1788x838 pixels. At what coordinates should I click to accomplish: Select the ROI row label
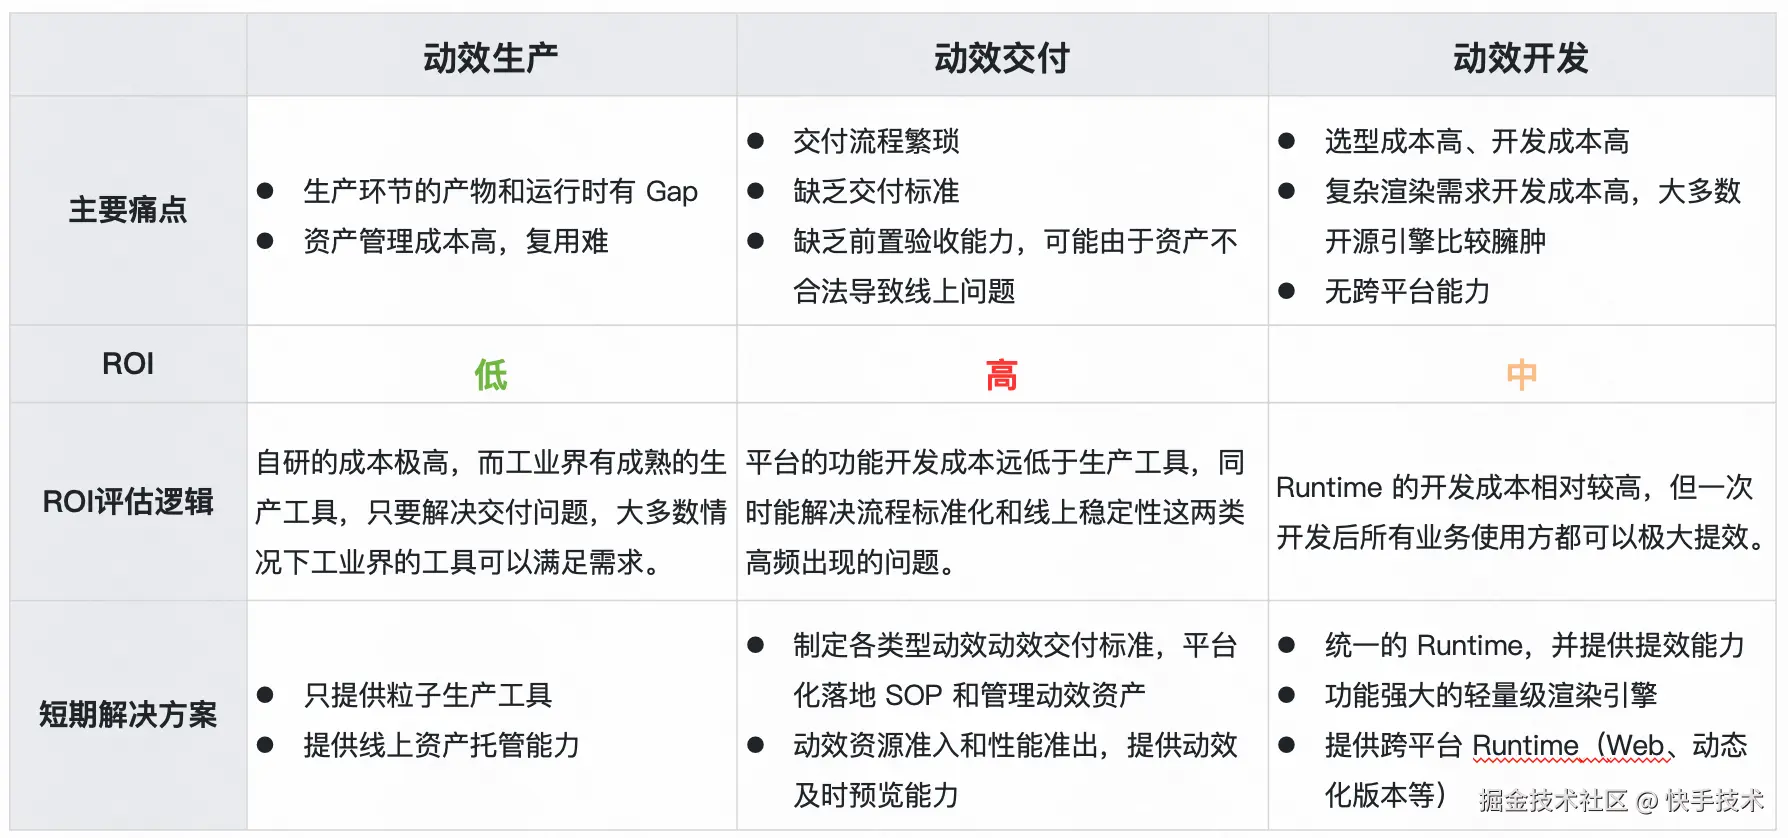pyautogui.click(x=128, y=363)
